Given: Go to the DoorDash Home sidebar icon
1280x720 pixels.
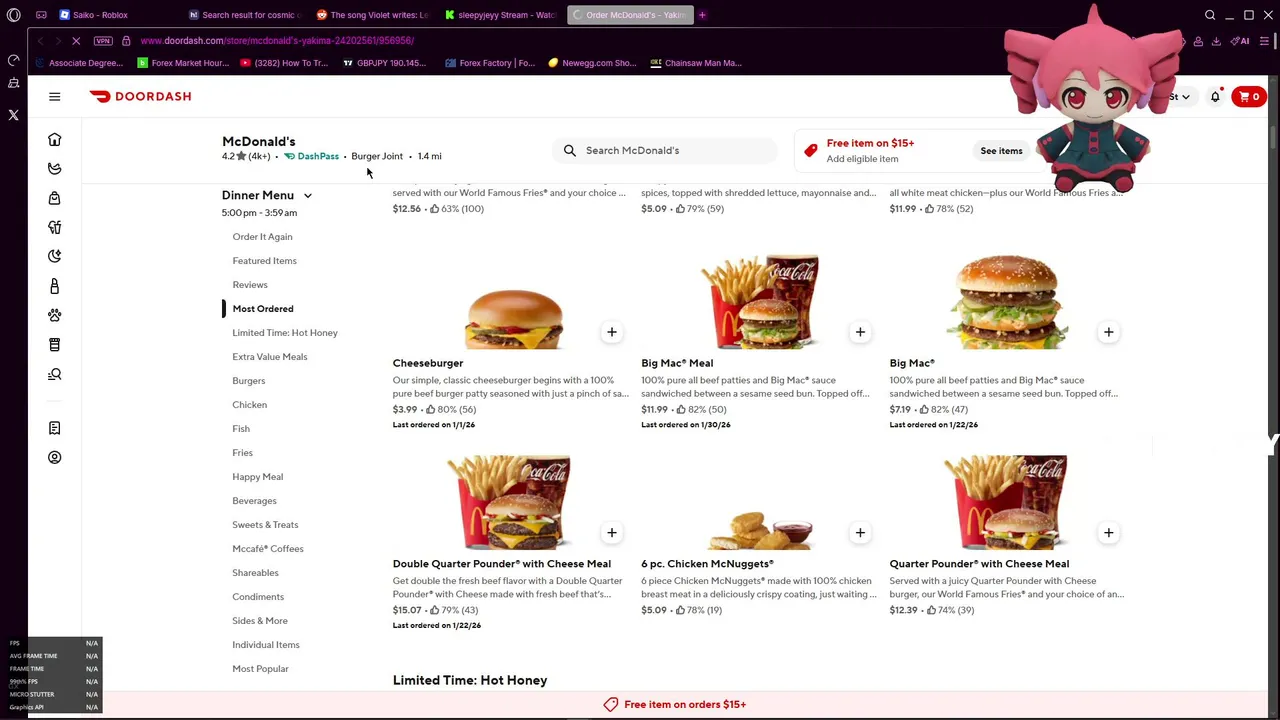Looking at the screenshot, I should click(55, 139).
